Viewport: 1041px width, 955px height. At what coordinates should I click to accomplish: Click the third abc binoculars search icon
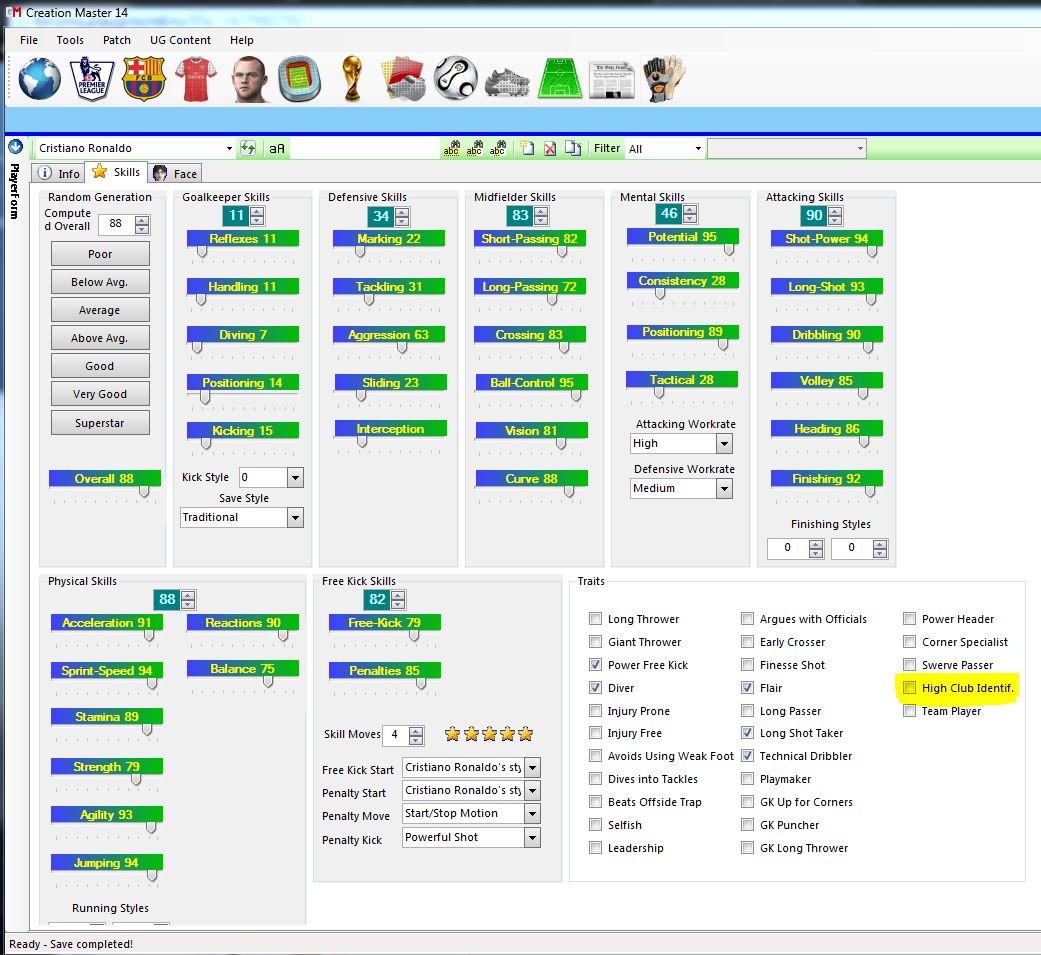(497, 148)
